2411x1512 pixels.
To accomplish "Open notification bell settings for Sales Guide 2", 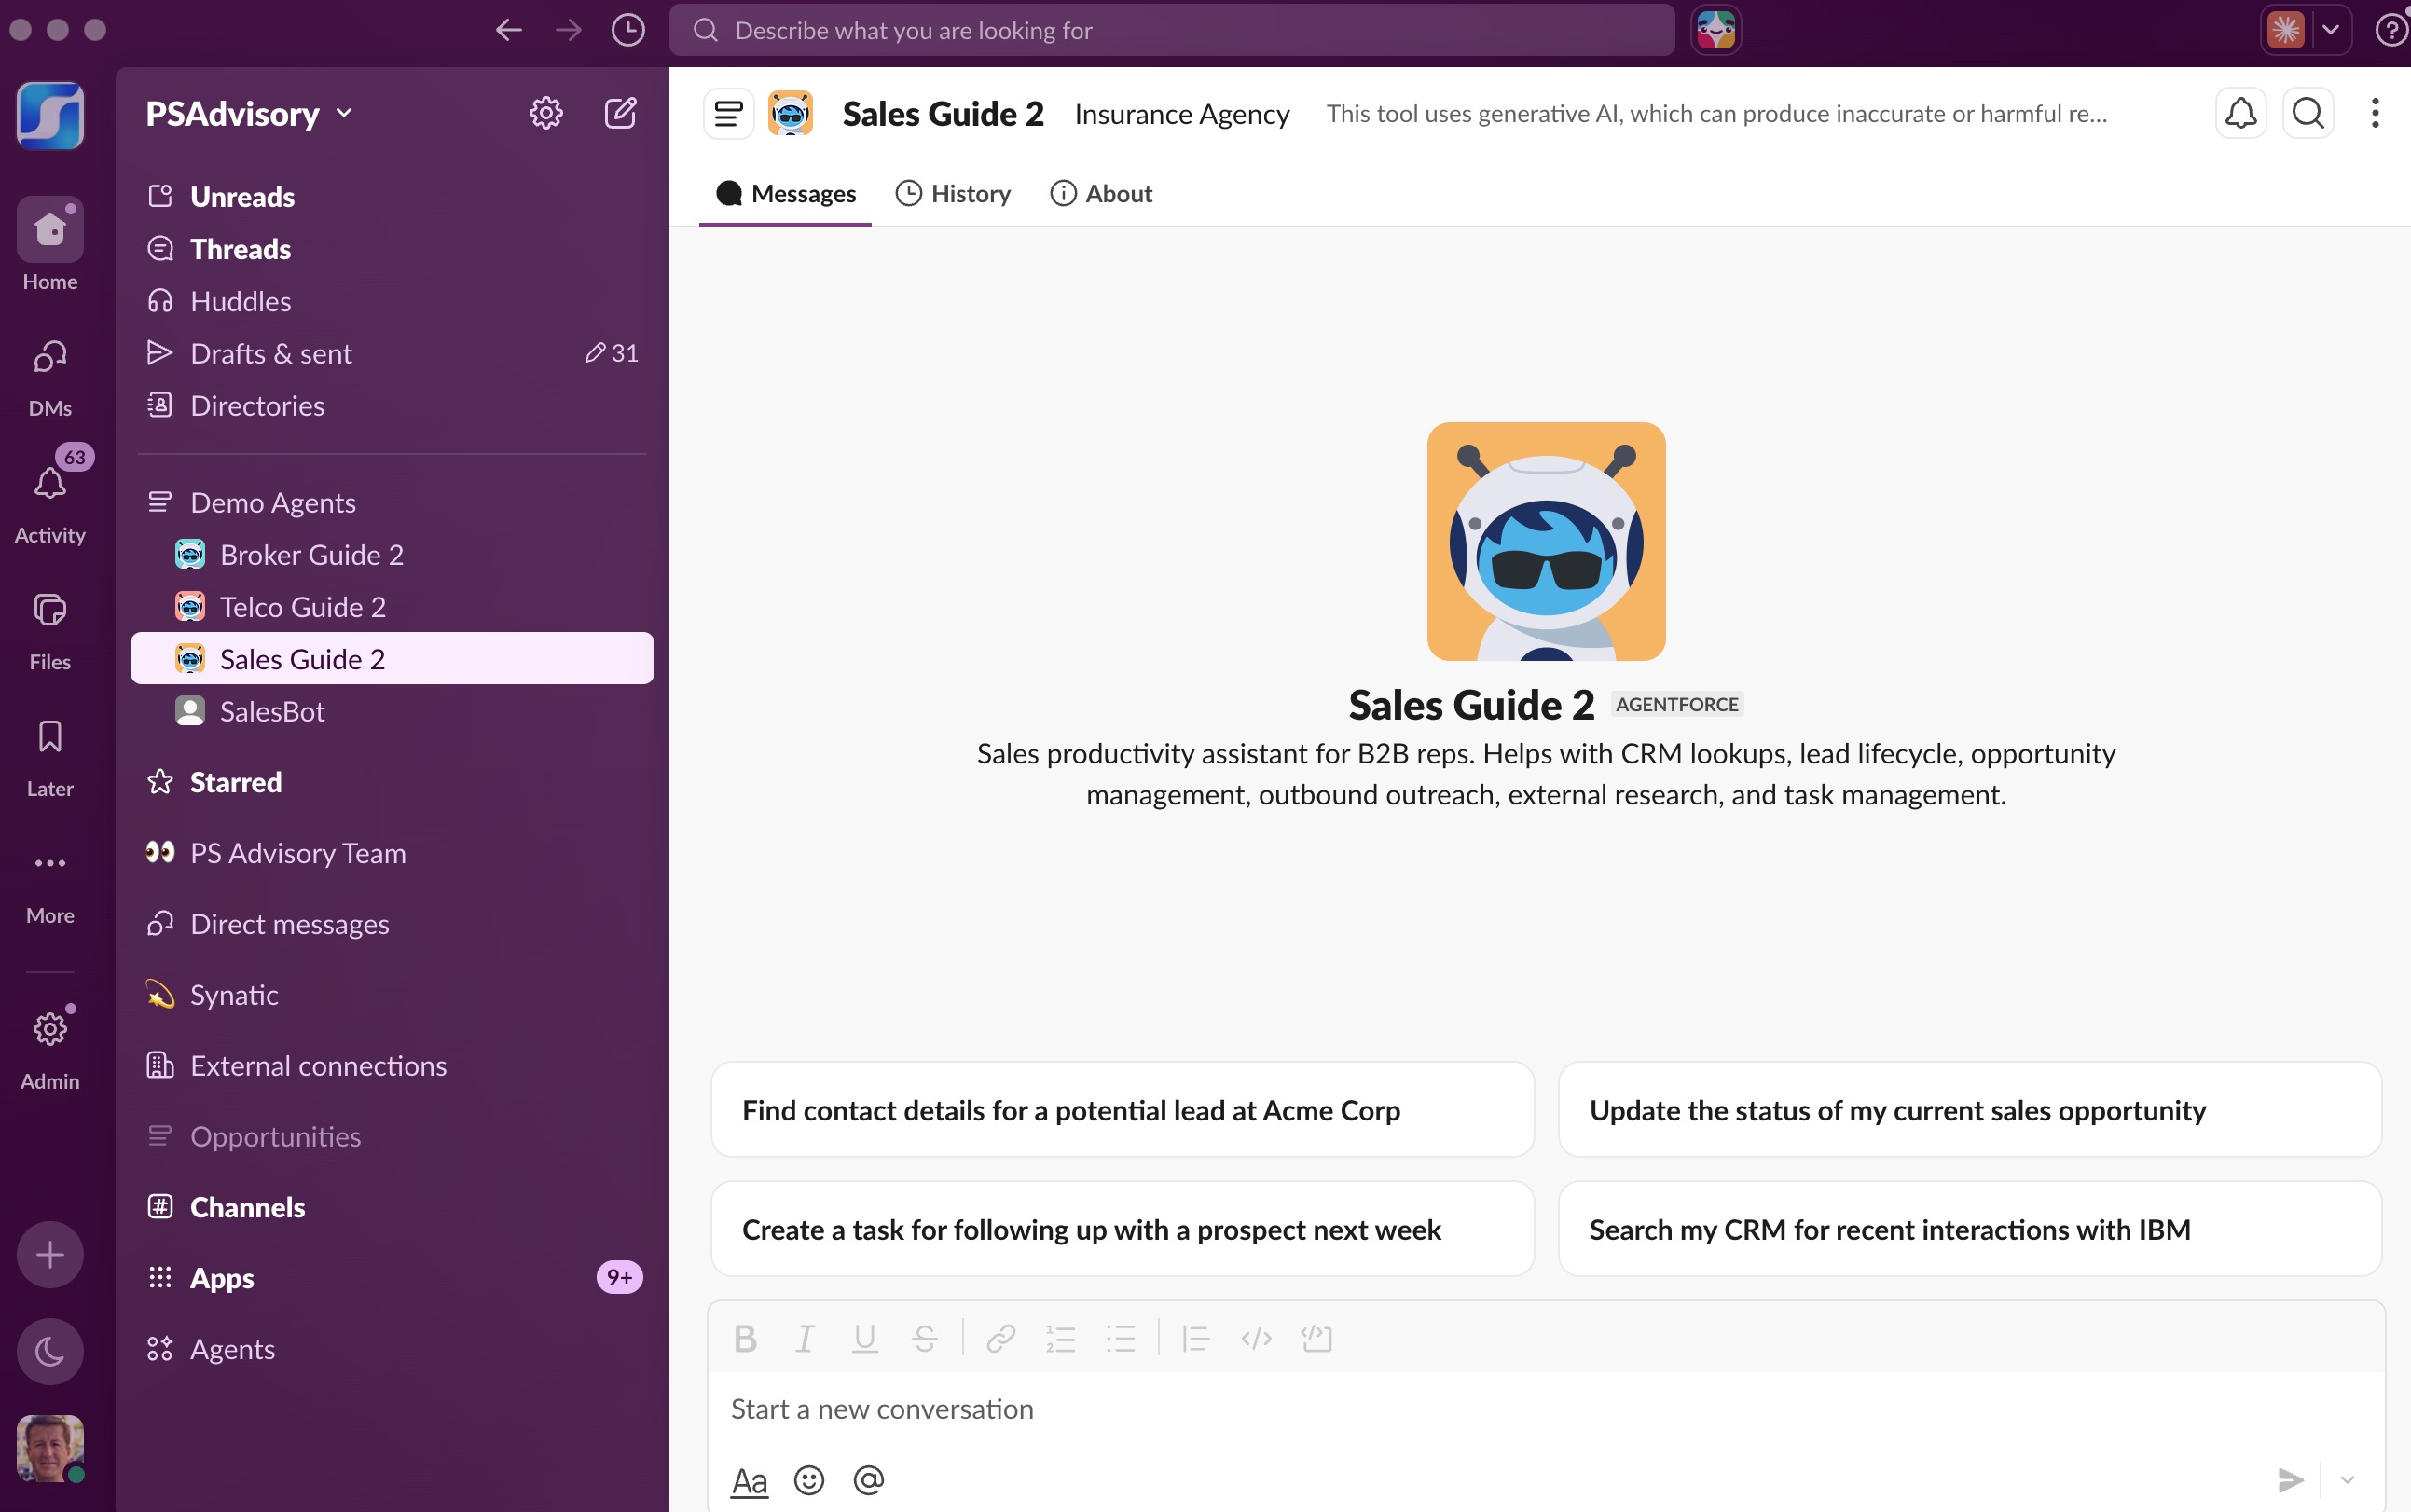I will click(x=2240, y=113).
